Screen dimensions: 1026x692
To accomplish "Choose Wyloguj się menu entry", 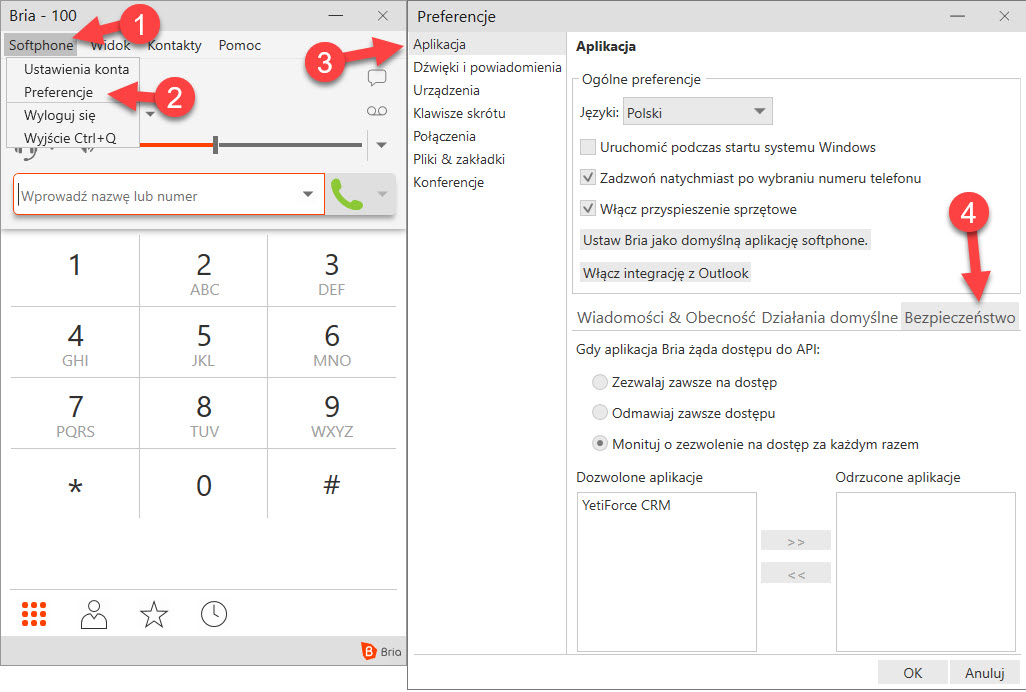I will [x=73, y=116].
